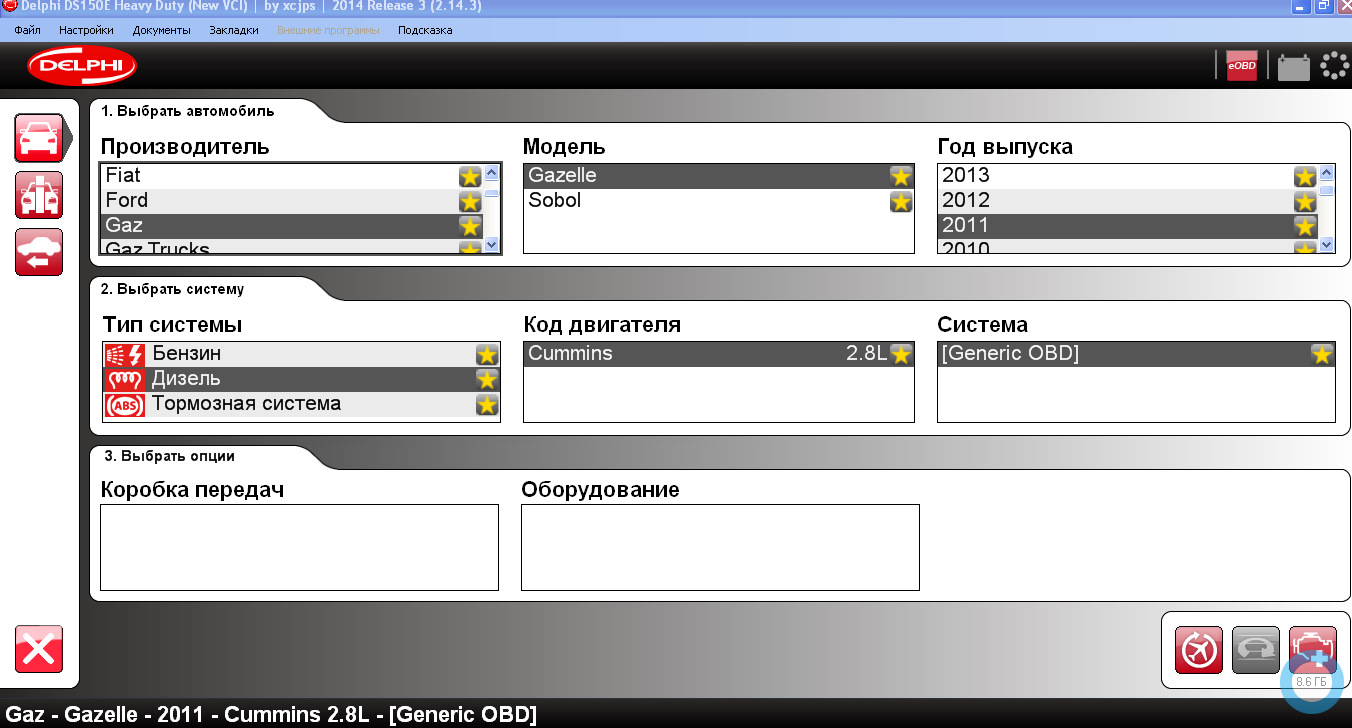
Task: Select Gaz in the manufacturer list
Action: coord(291,226)
